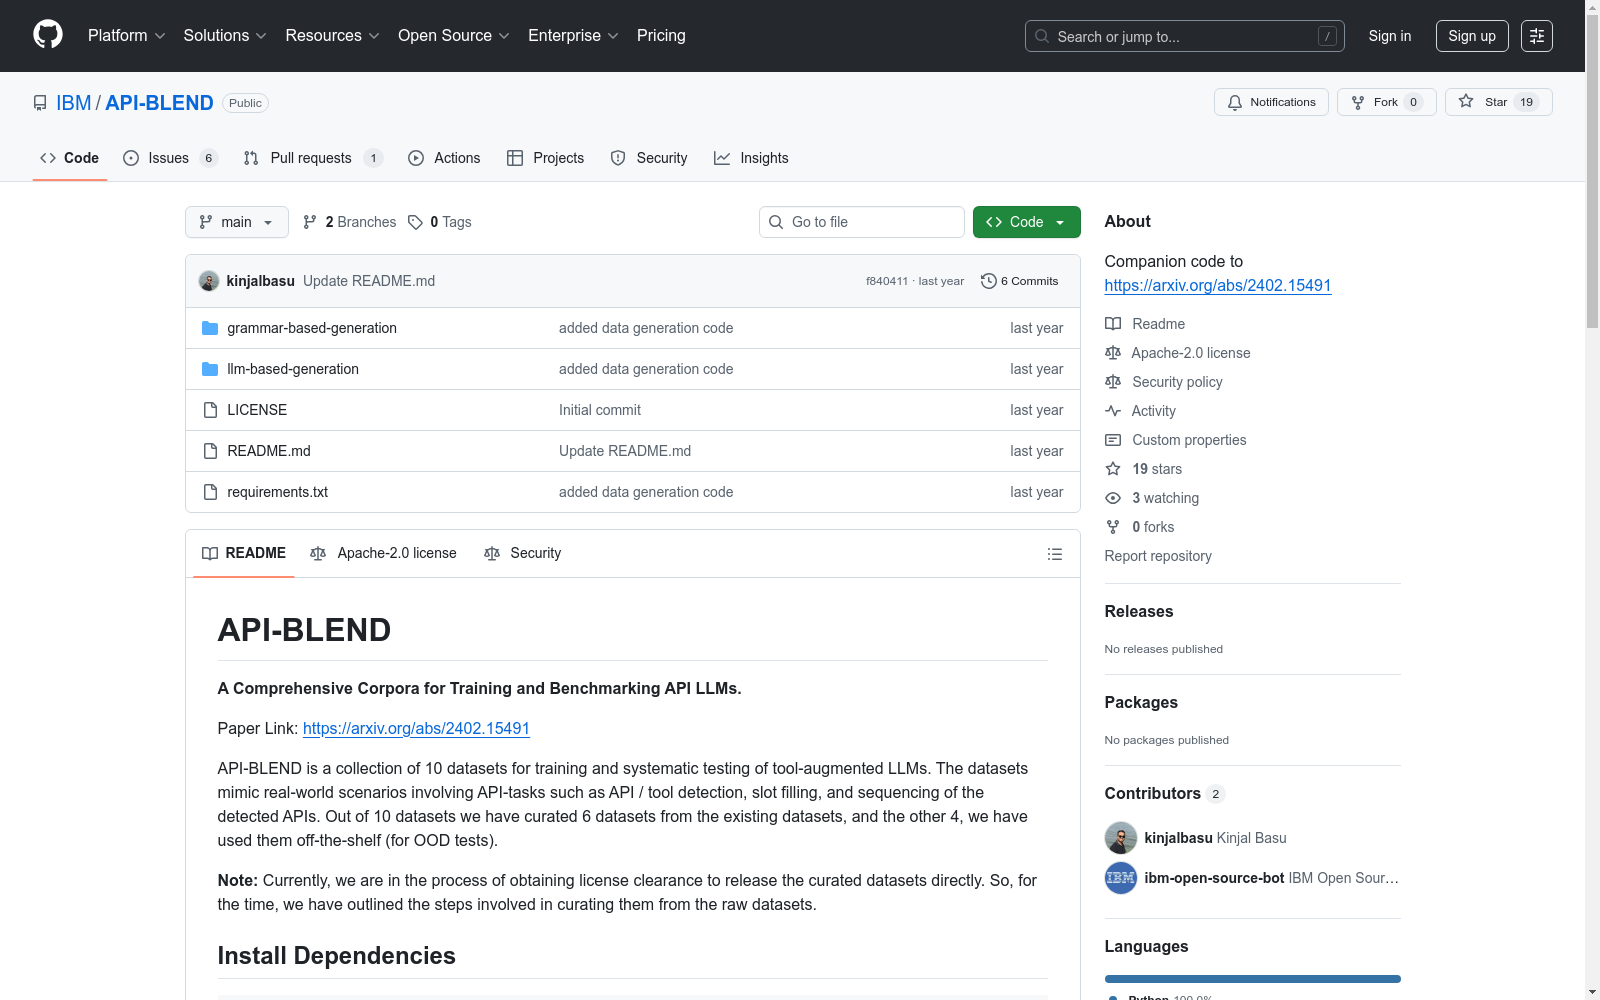Open the 6 Commits link
This screenshot has width=1600, height=1000.
(x=1020, y=281)
